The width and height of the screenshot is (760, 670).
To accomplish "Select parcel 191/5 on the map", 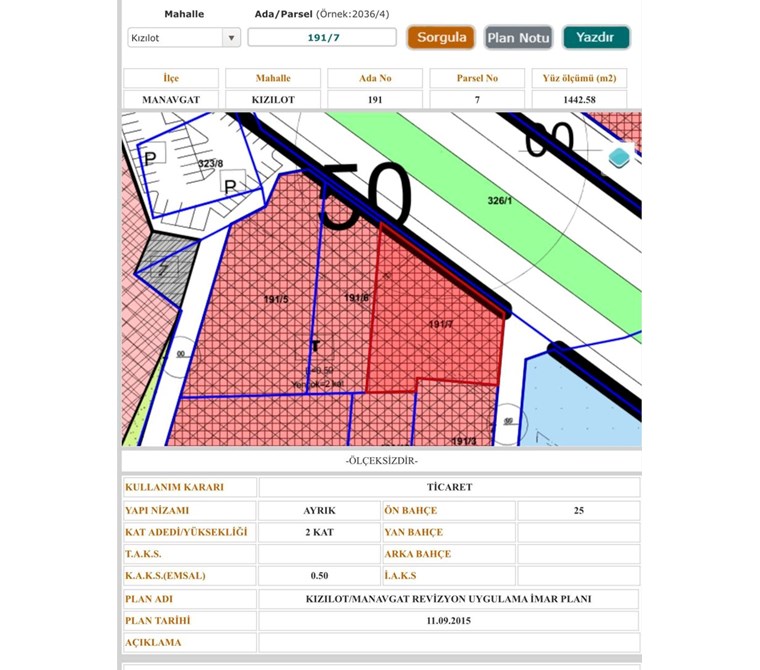I will coord(276,299).
